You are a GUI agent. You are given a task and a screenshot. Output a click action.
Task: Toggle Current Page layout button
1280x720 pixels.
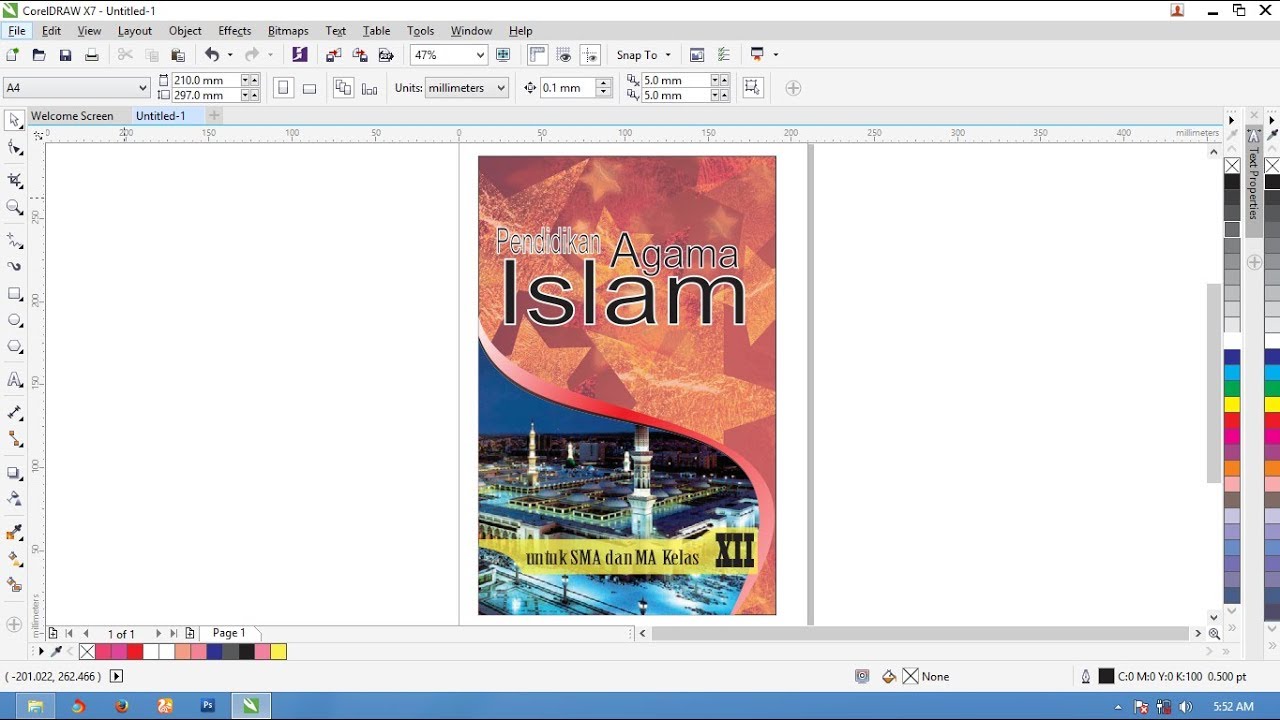[370, 88]
